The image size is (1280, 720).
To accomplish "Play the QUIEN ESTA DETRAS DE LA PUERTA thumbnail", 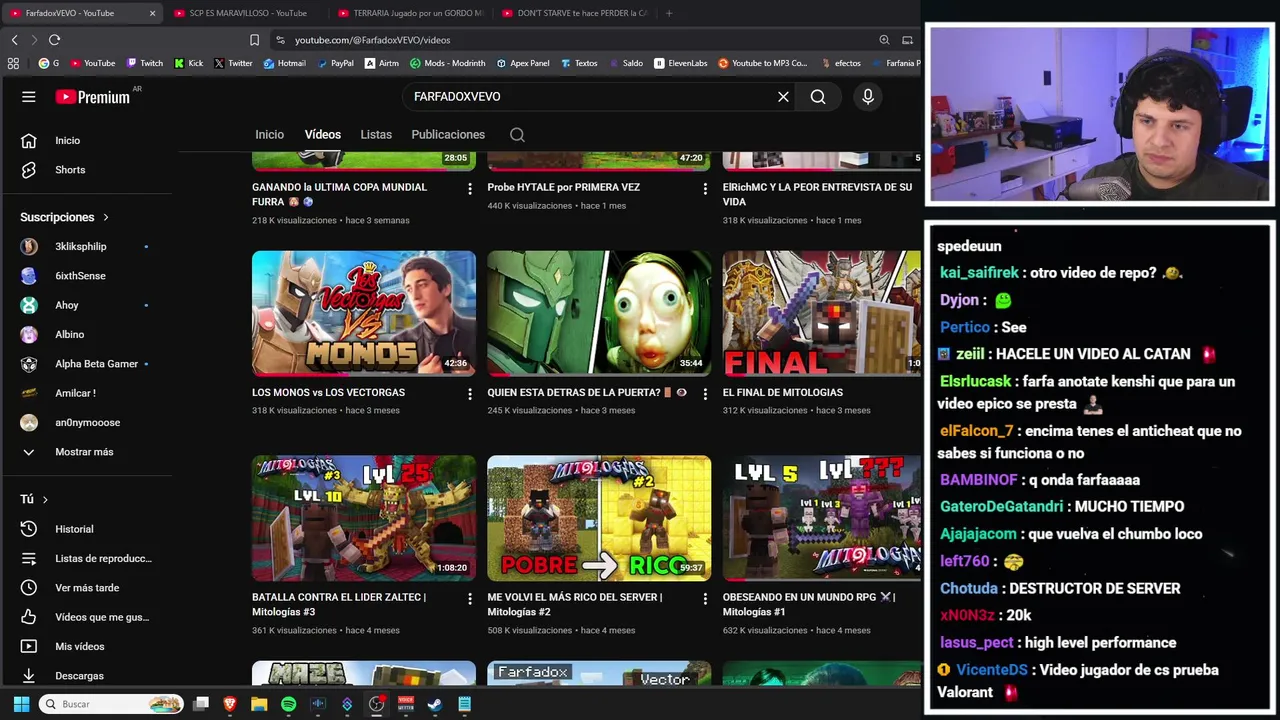I will tap(599, 313).
